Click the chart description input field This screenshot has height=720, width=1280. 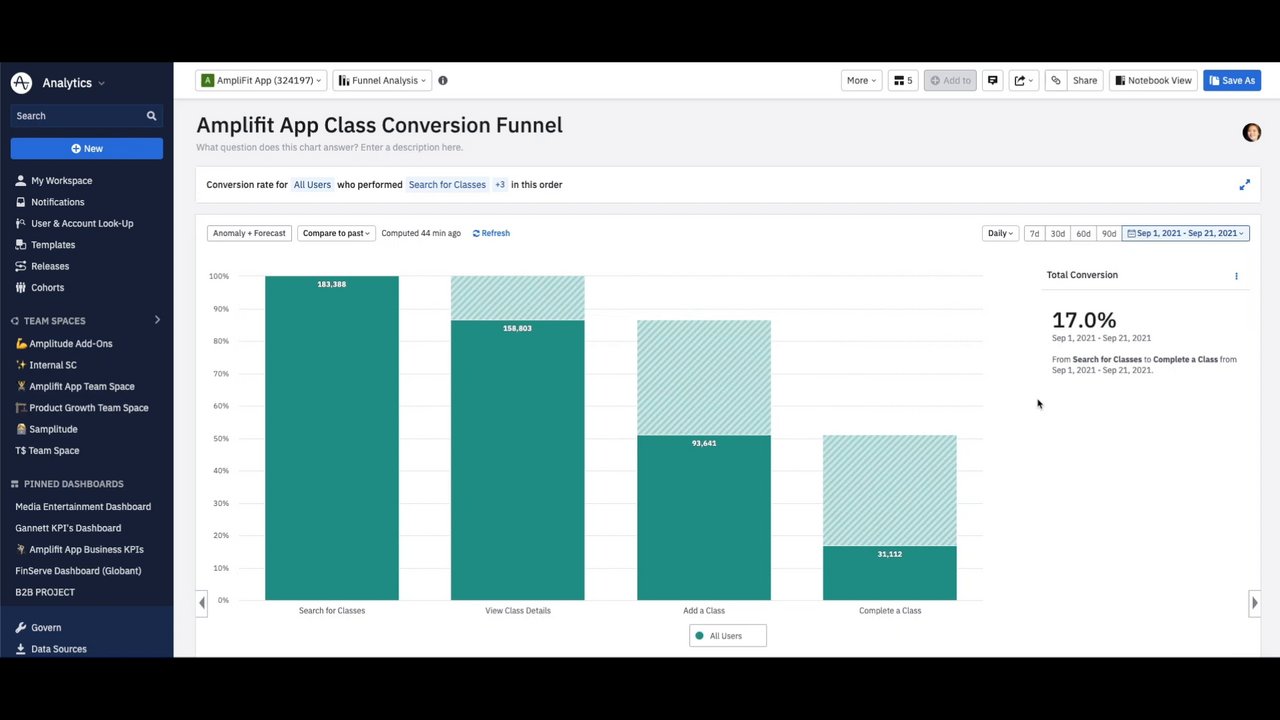coord(329,148)
